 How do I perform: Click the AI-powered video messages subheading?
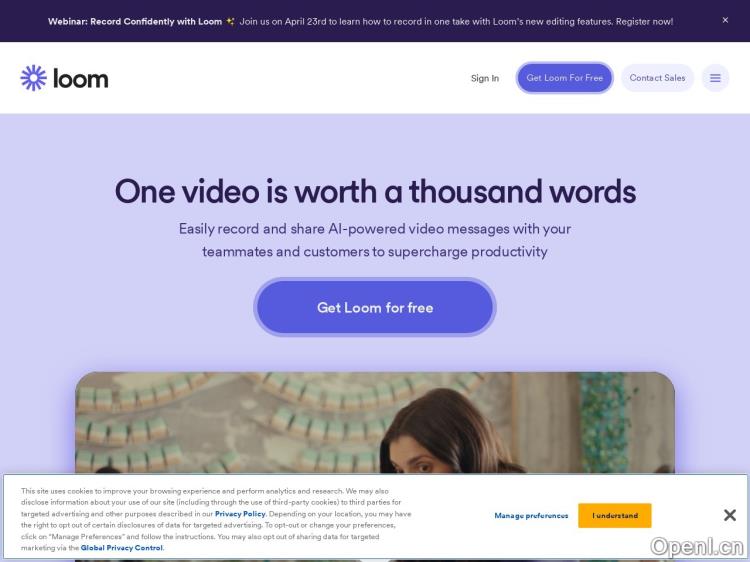[x=375, y=240]
